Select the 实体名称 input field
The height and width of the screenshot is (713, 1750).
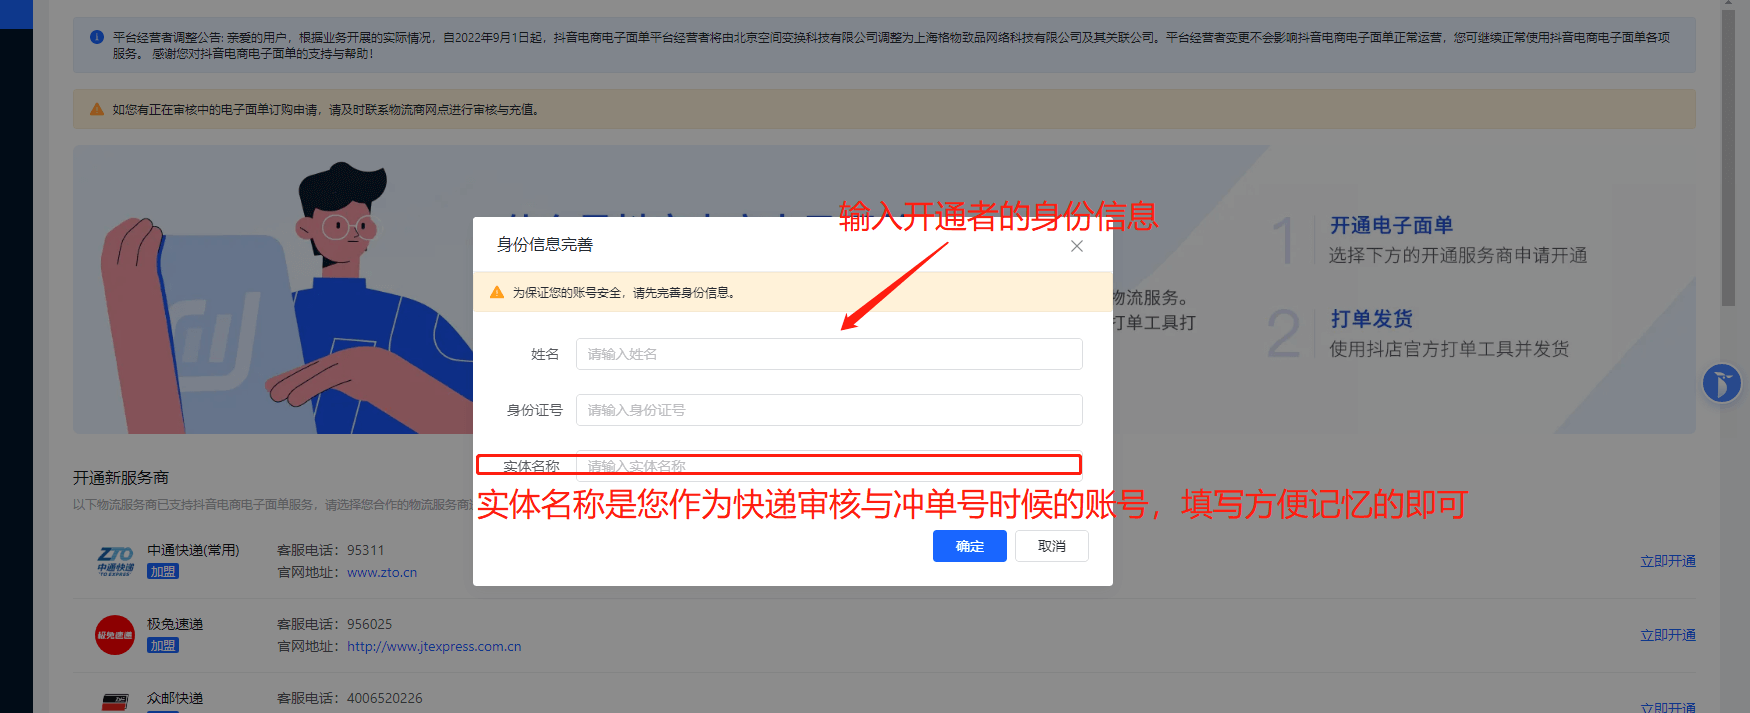coord(828,465)
